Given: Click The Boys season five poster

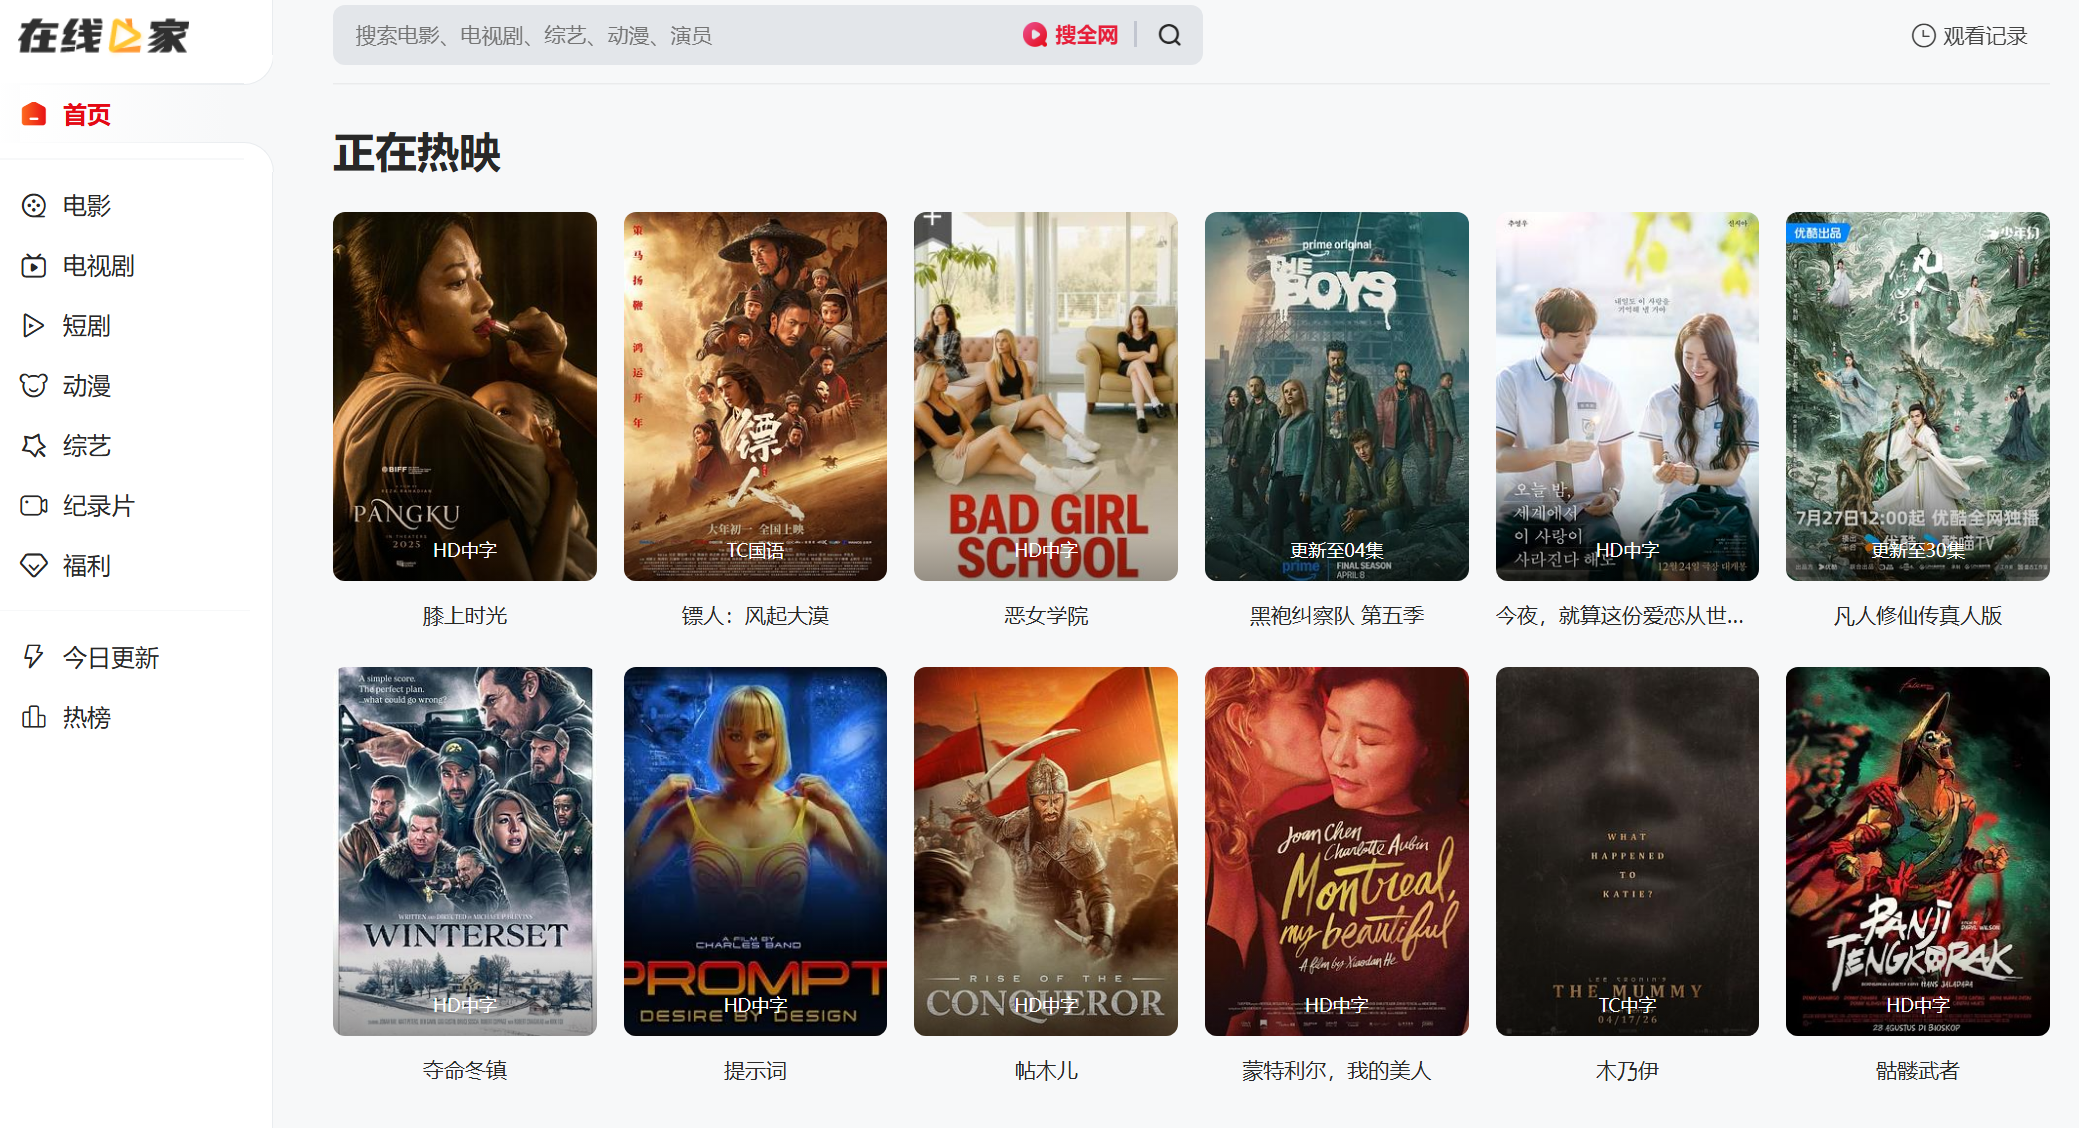Looking at the screenshot, I should pos(1336,396).
